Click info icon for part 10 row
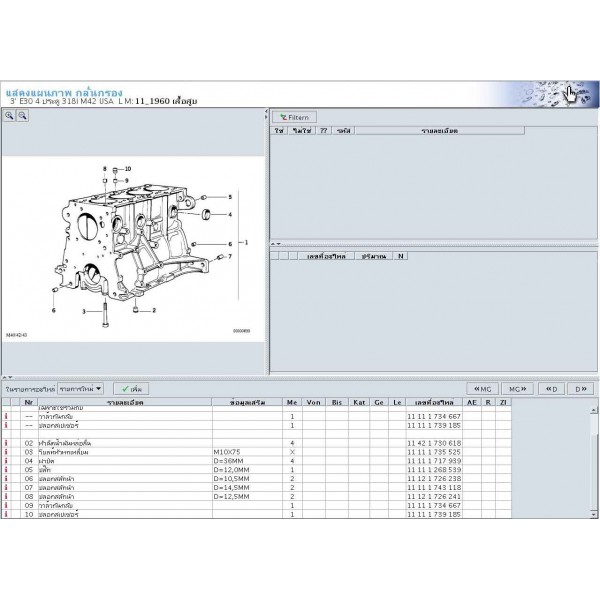This screenshot has height=600, width=600. click(x=7, y=514)
